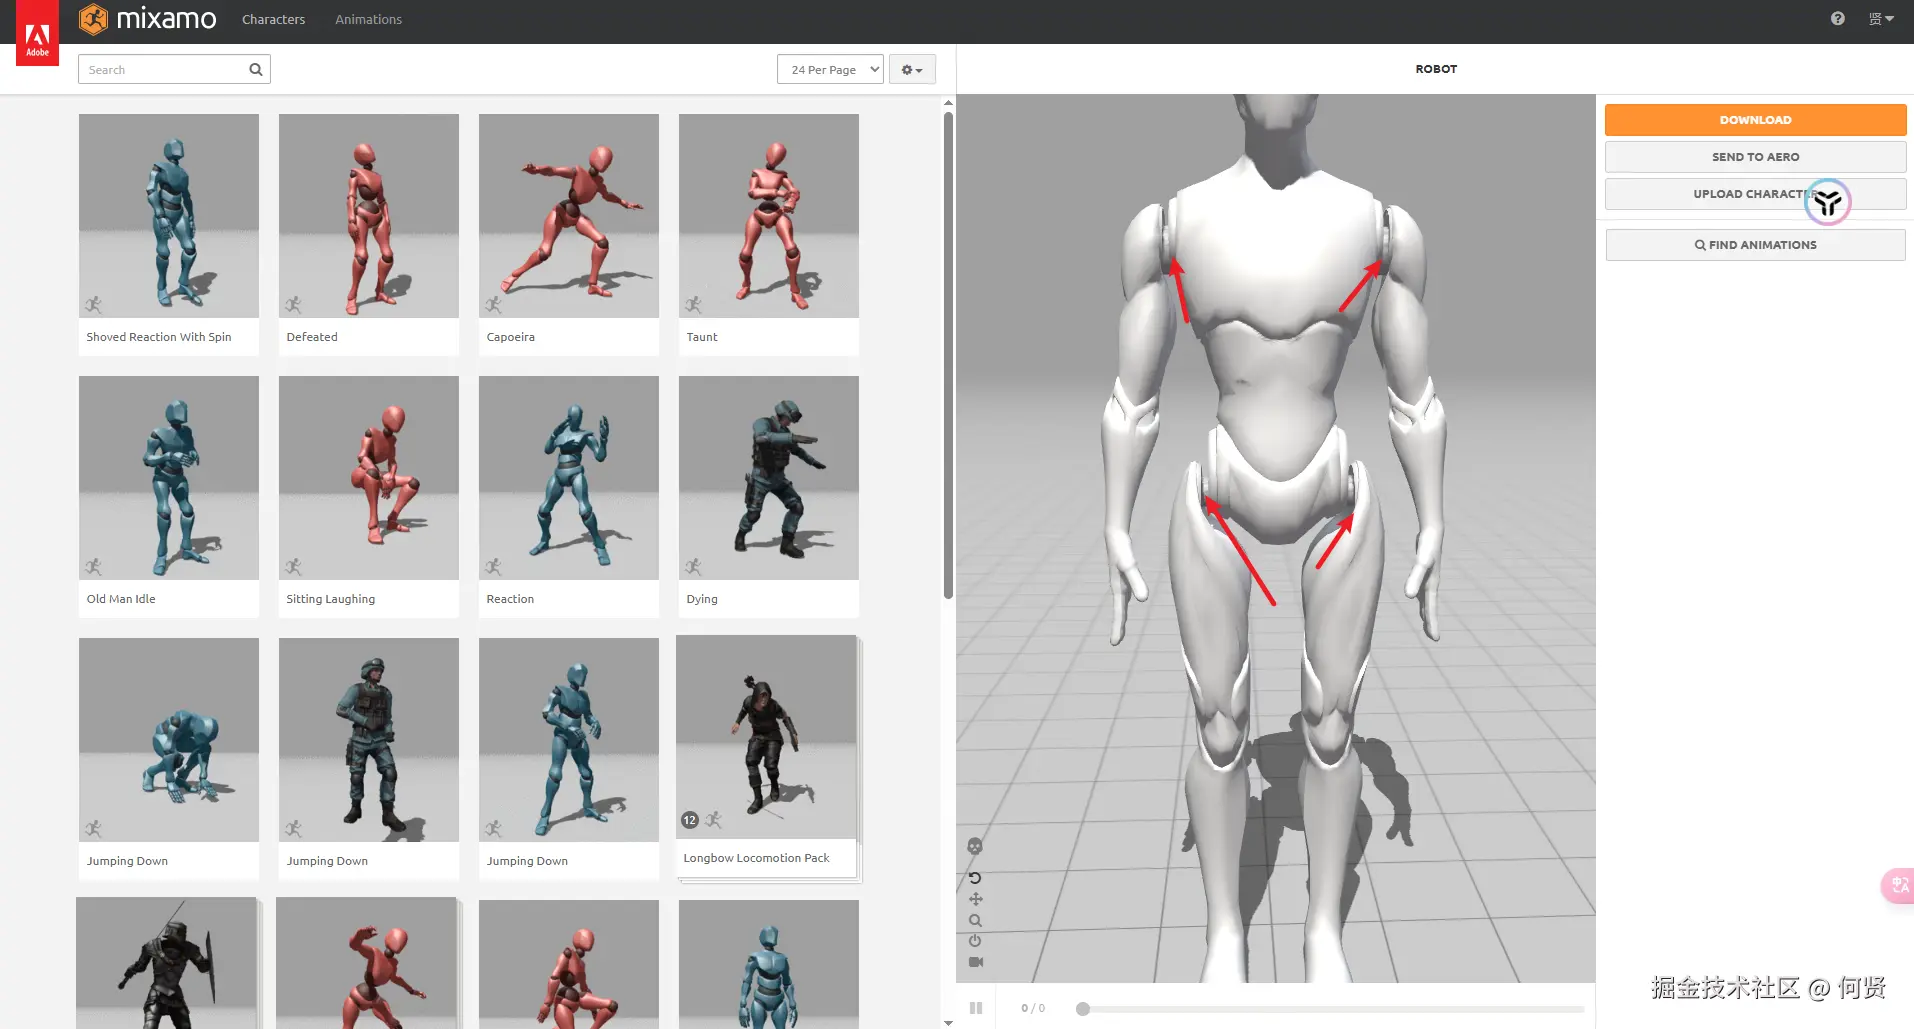
Task: Switch to the Characters tab
Action: (x=273, y=19)
